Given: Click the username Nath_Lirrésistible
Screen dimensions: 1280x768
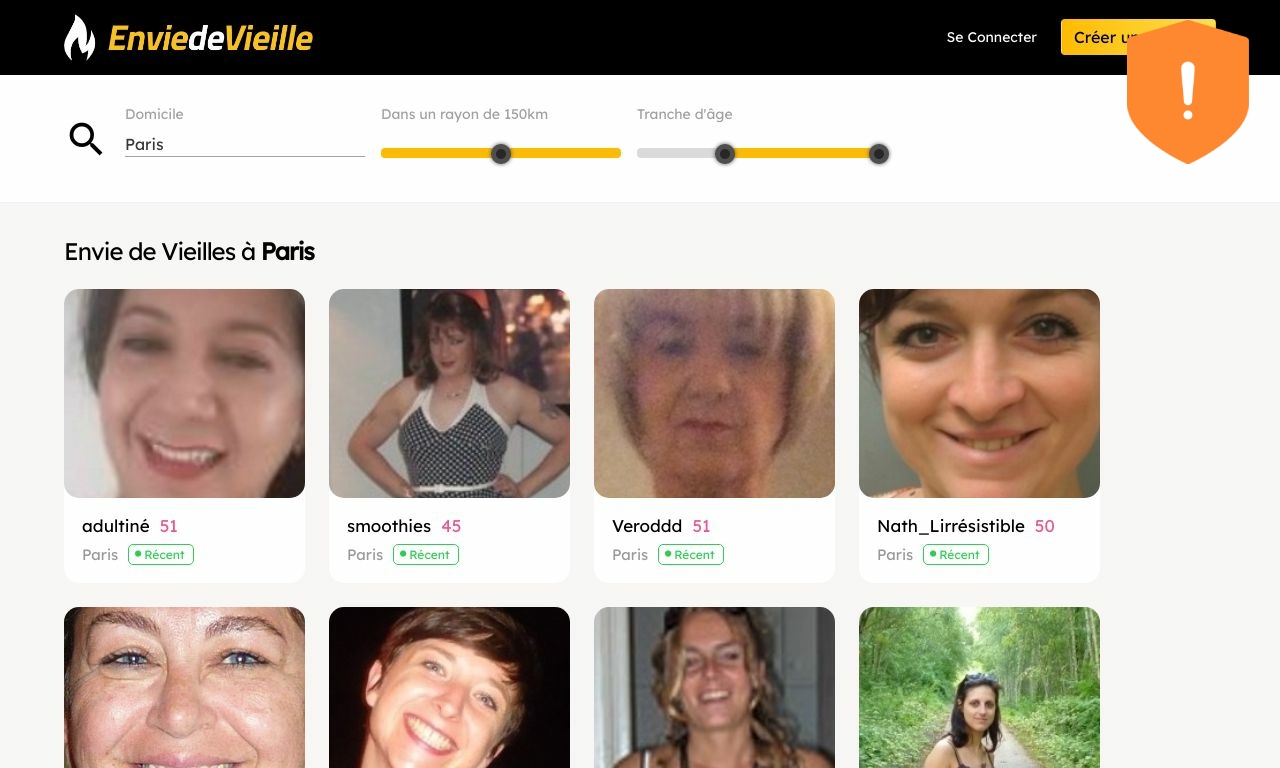Looking at the screenshot, I should click(x=951, y=526).
